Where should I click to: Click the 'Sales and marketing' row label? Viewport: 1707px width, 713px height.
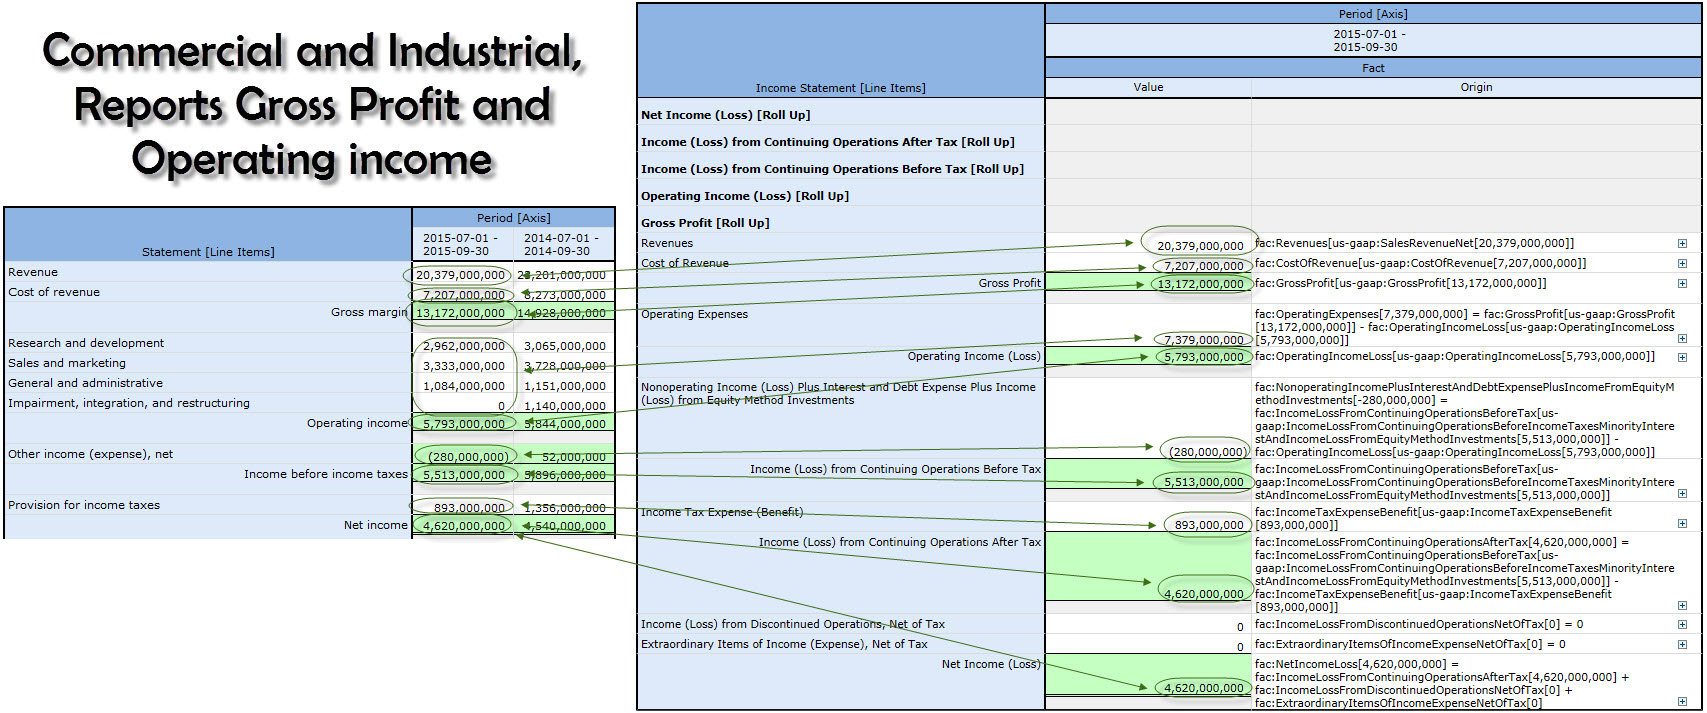click(67, 363)
